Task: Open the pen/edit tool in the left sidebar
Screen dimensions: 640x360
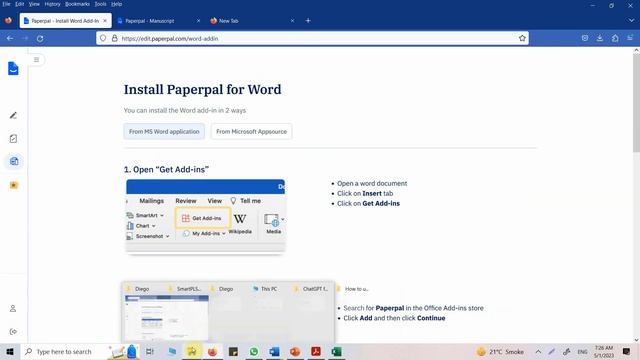Action: (x=13, y=116)
